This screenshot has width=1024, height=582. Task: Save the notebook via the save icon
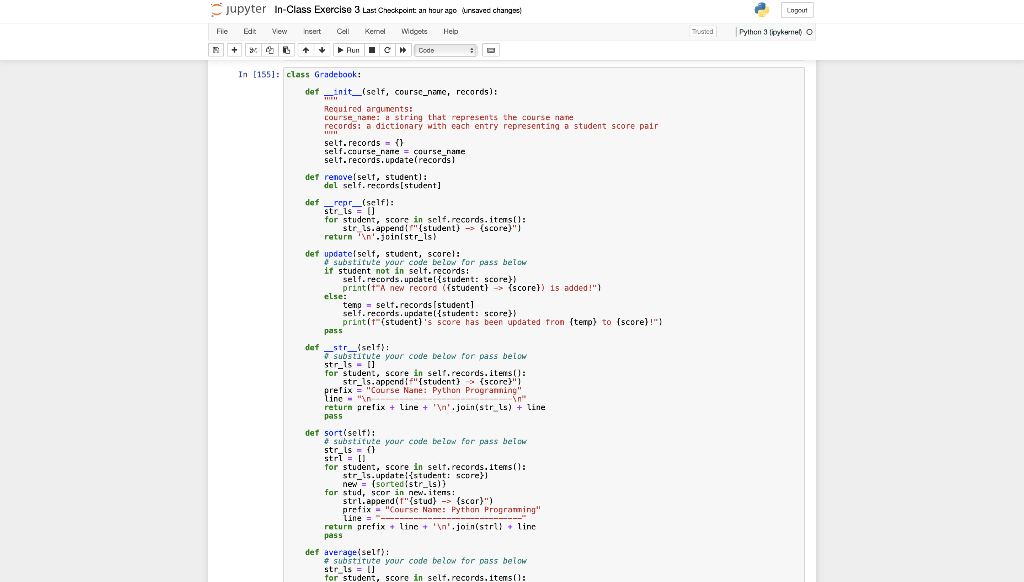pyautogui.click(x=216, y=50)
